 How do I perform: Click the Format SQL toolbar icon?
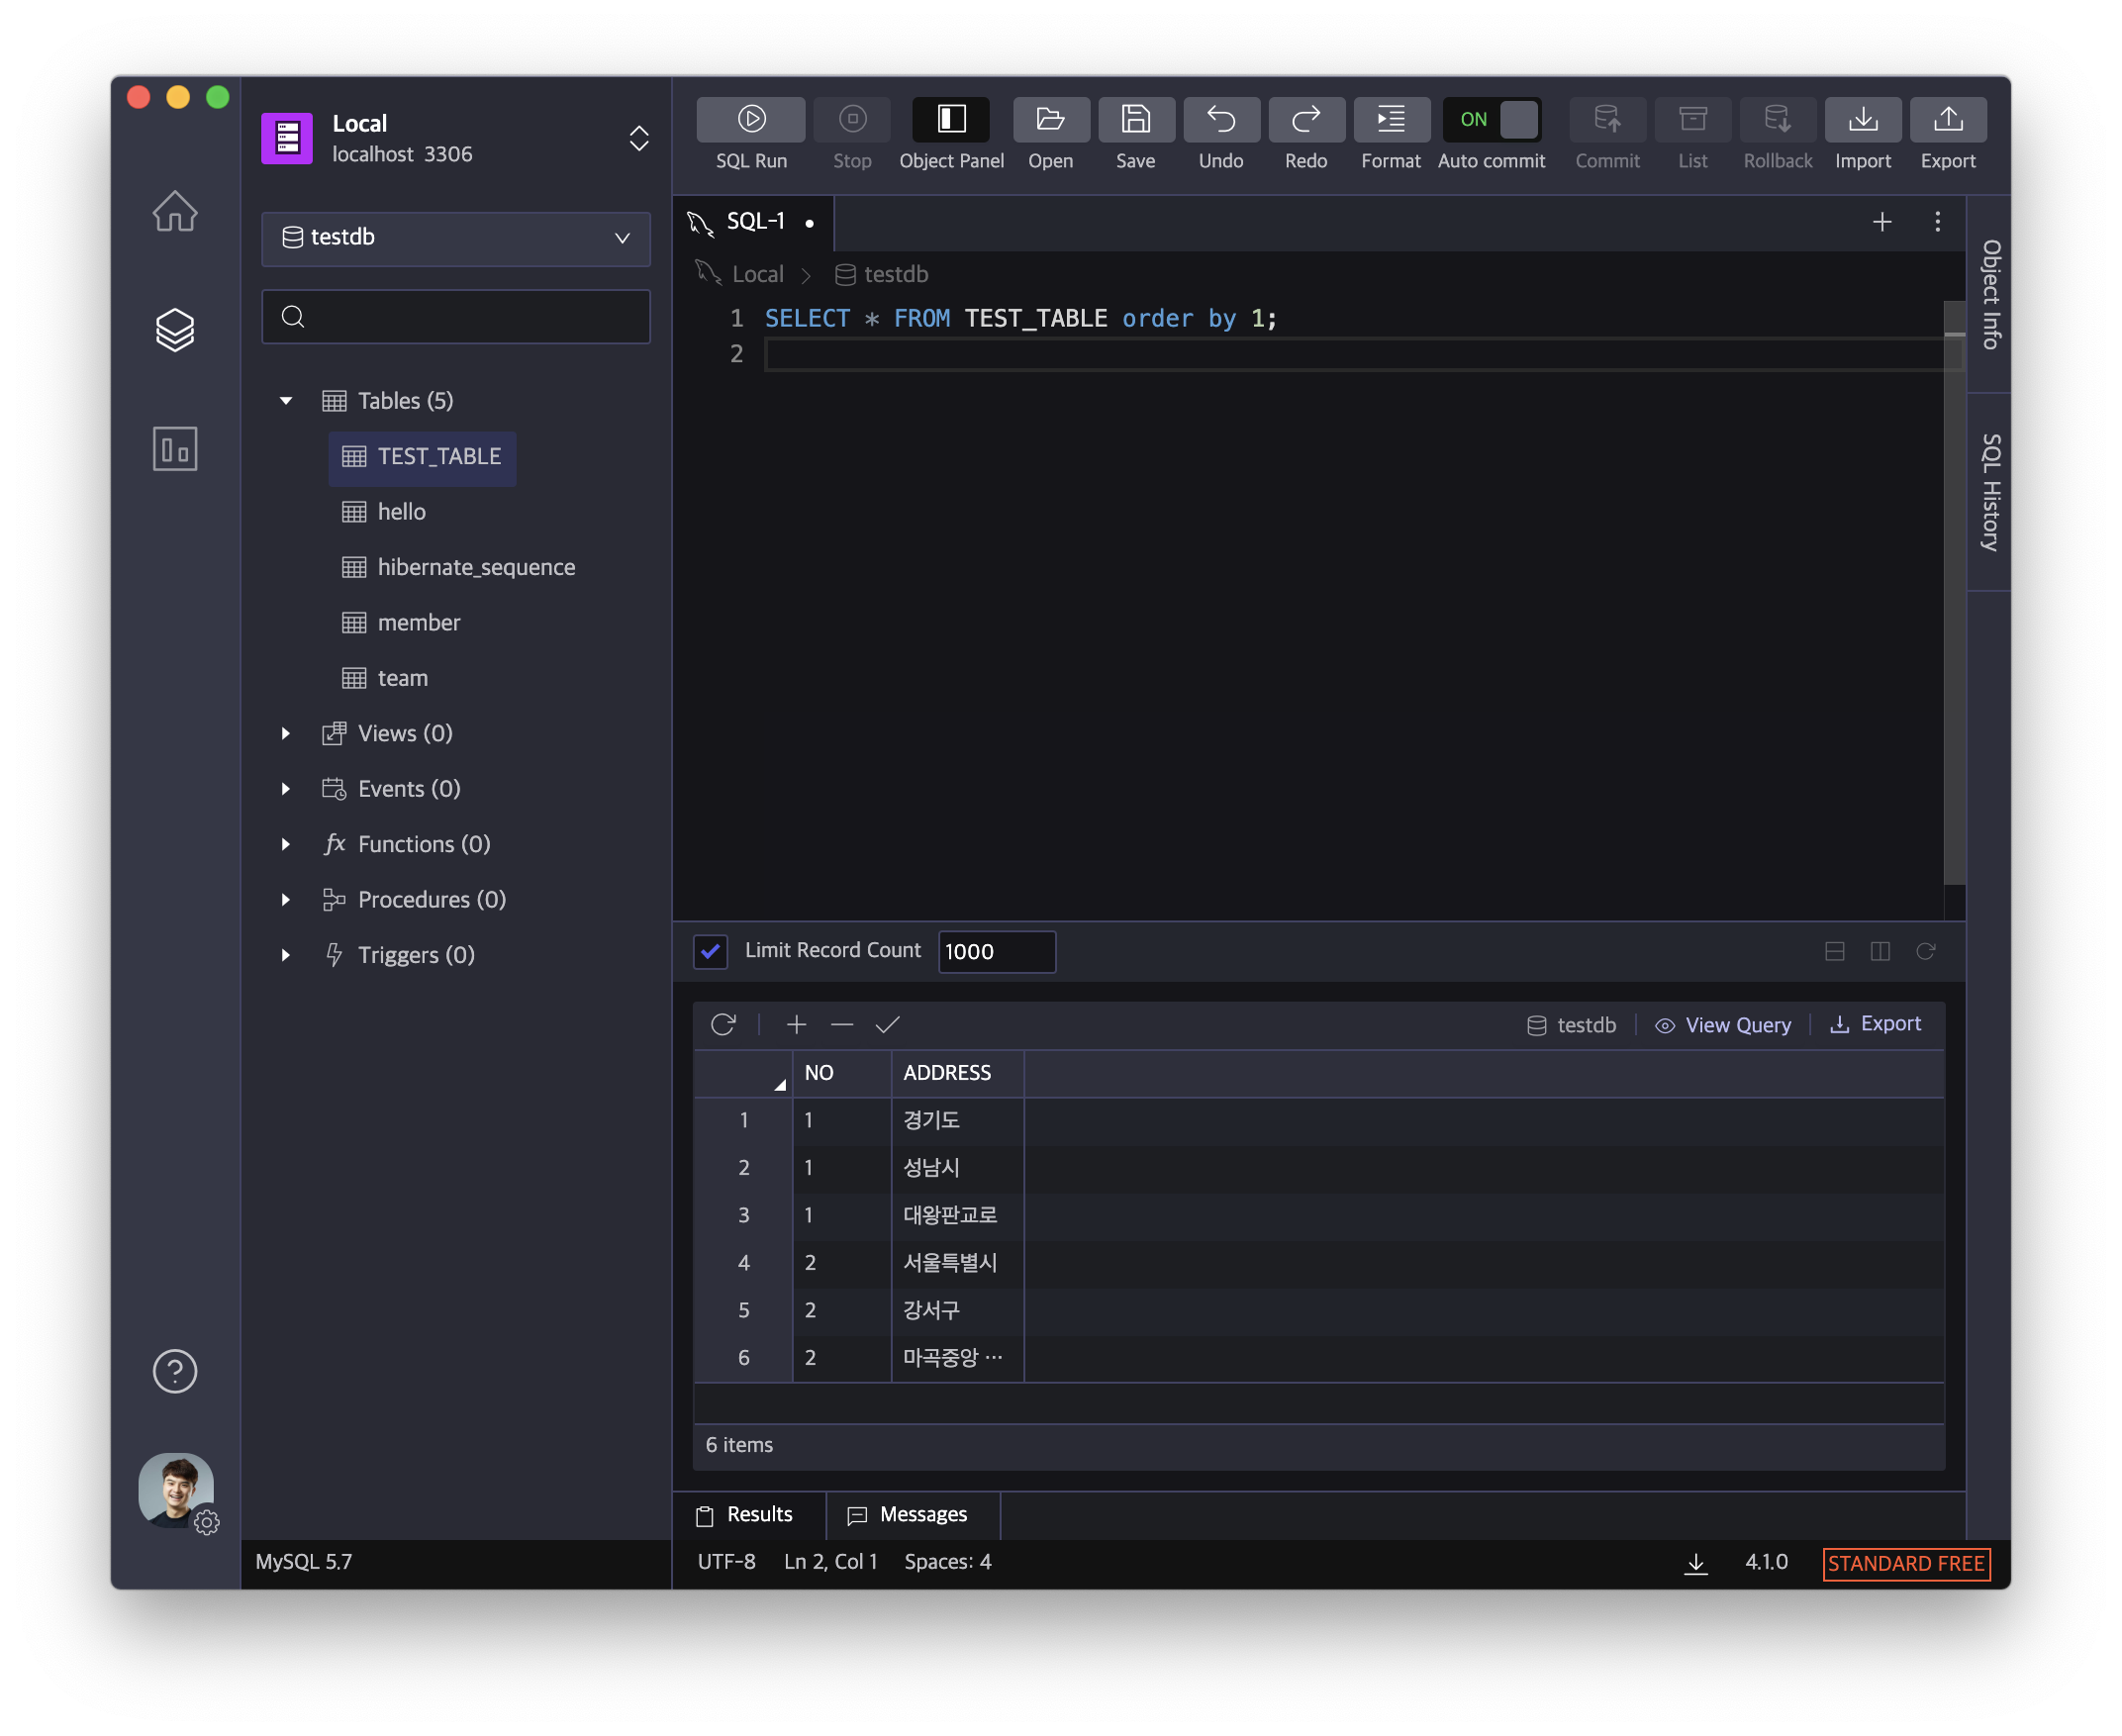pos(1390,121)
